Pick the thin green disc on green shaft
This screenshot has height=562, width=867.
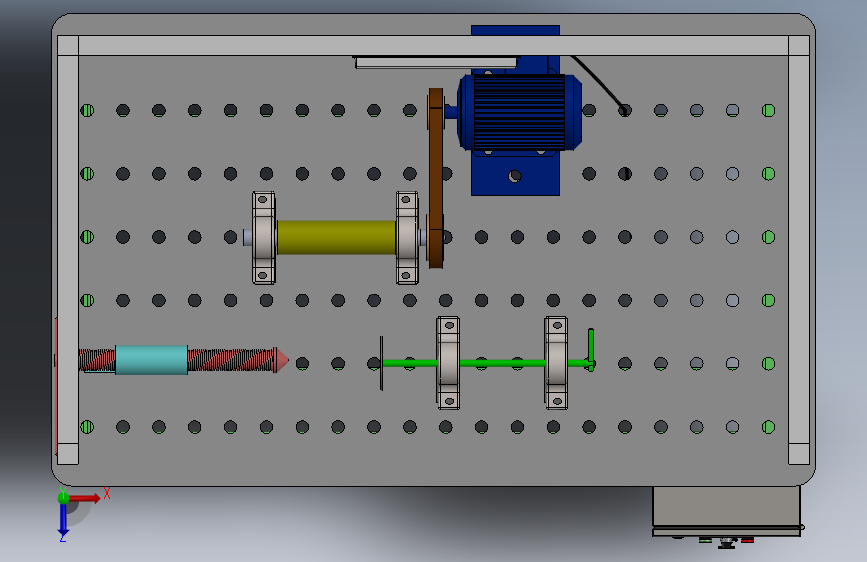tap(382, 363)
